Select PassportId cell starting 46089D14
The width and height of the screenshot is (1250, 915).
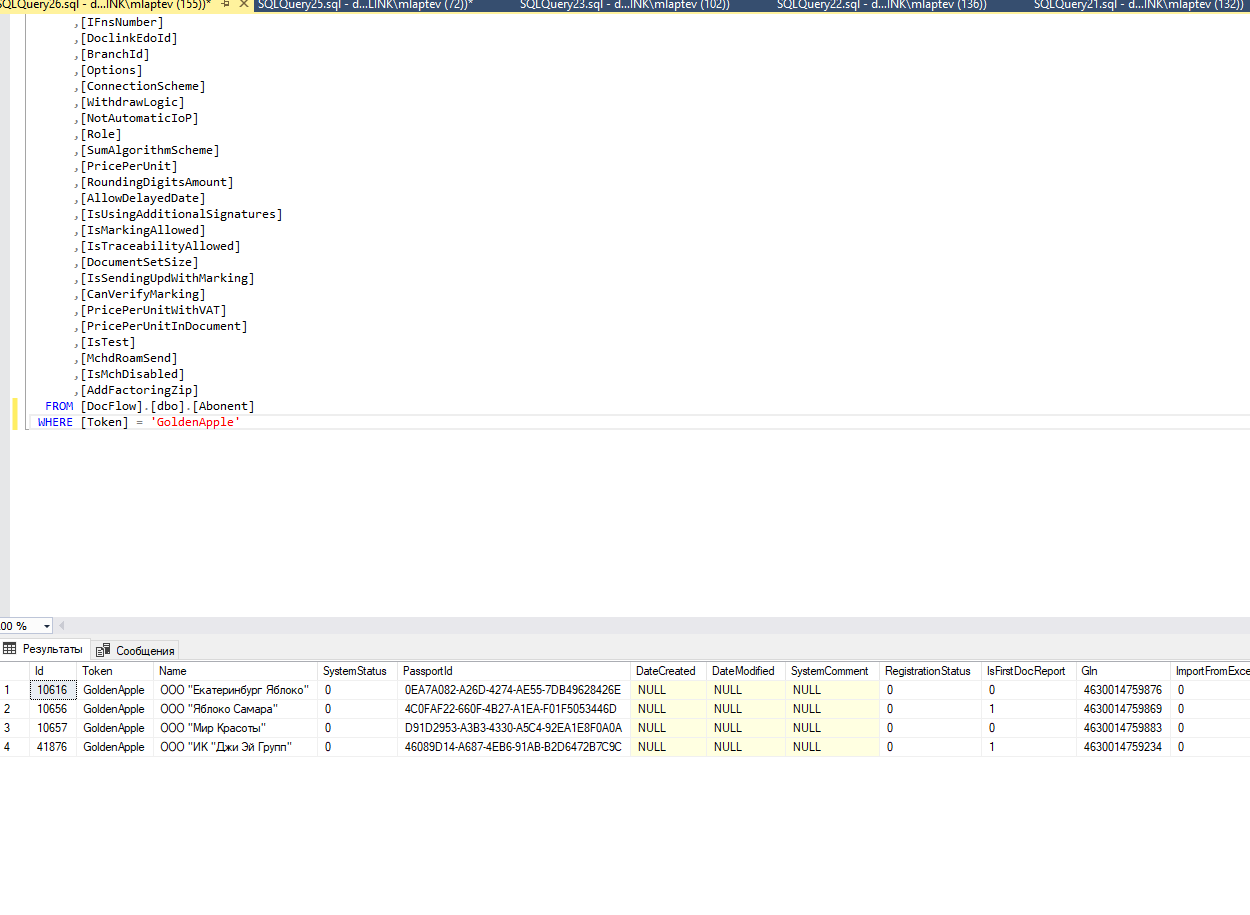(514, 747)
